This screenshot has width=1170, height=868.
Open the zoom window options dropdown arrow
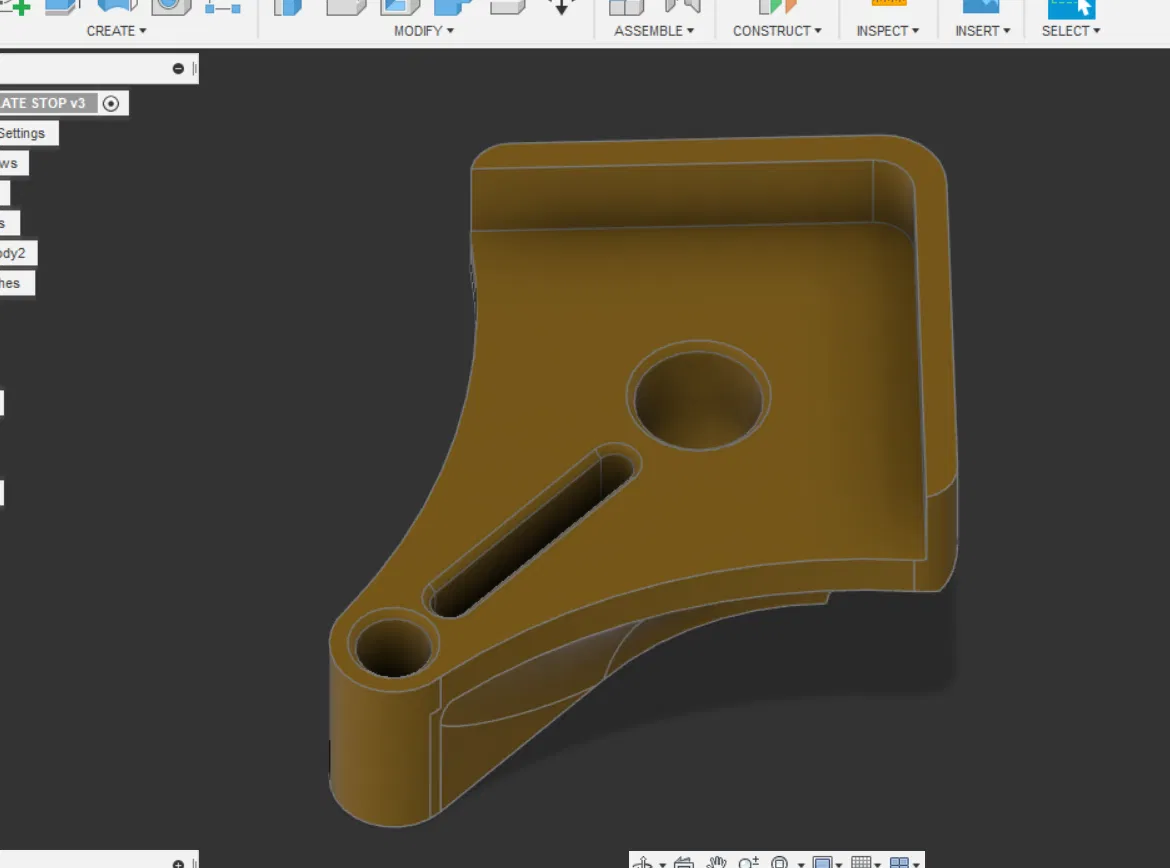[801, 864]
